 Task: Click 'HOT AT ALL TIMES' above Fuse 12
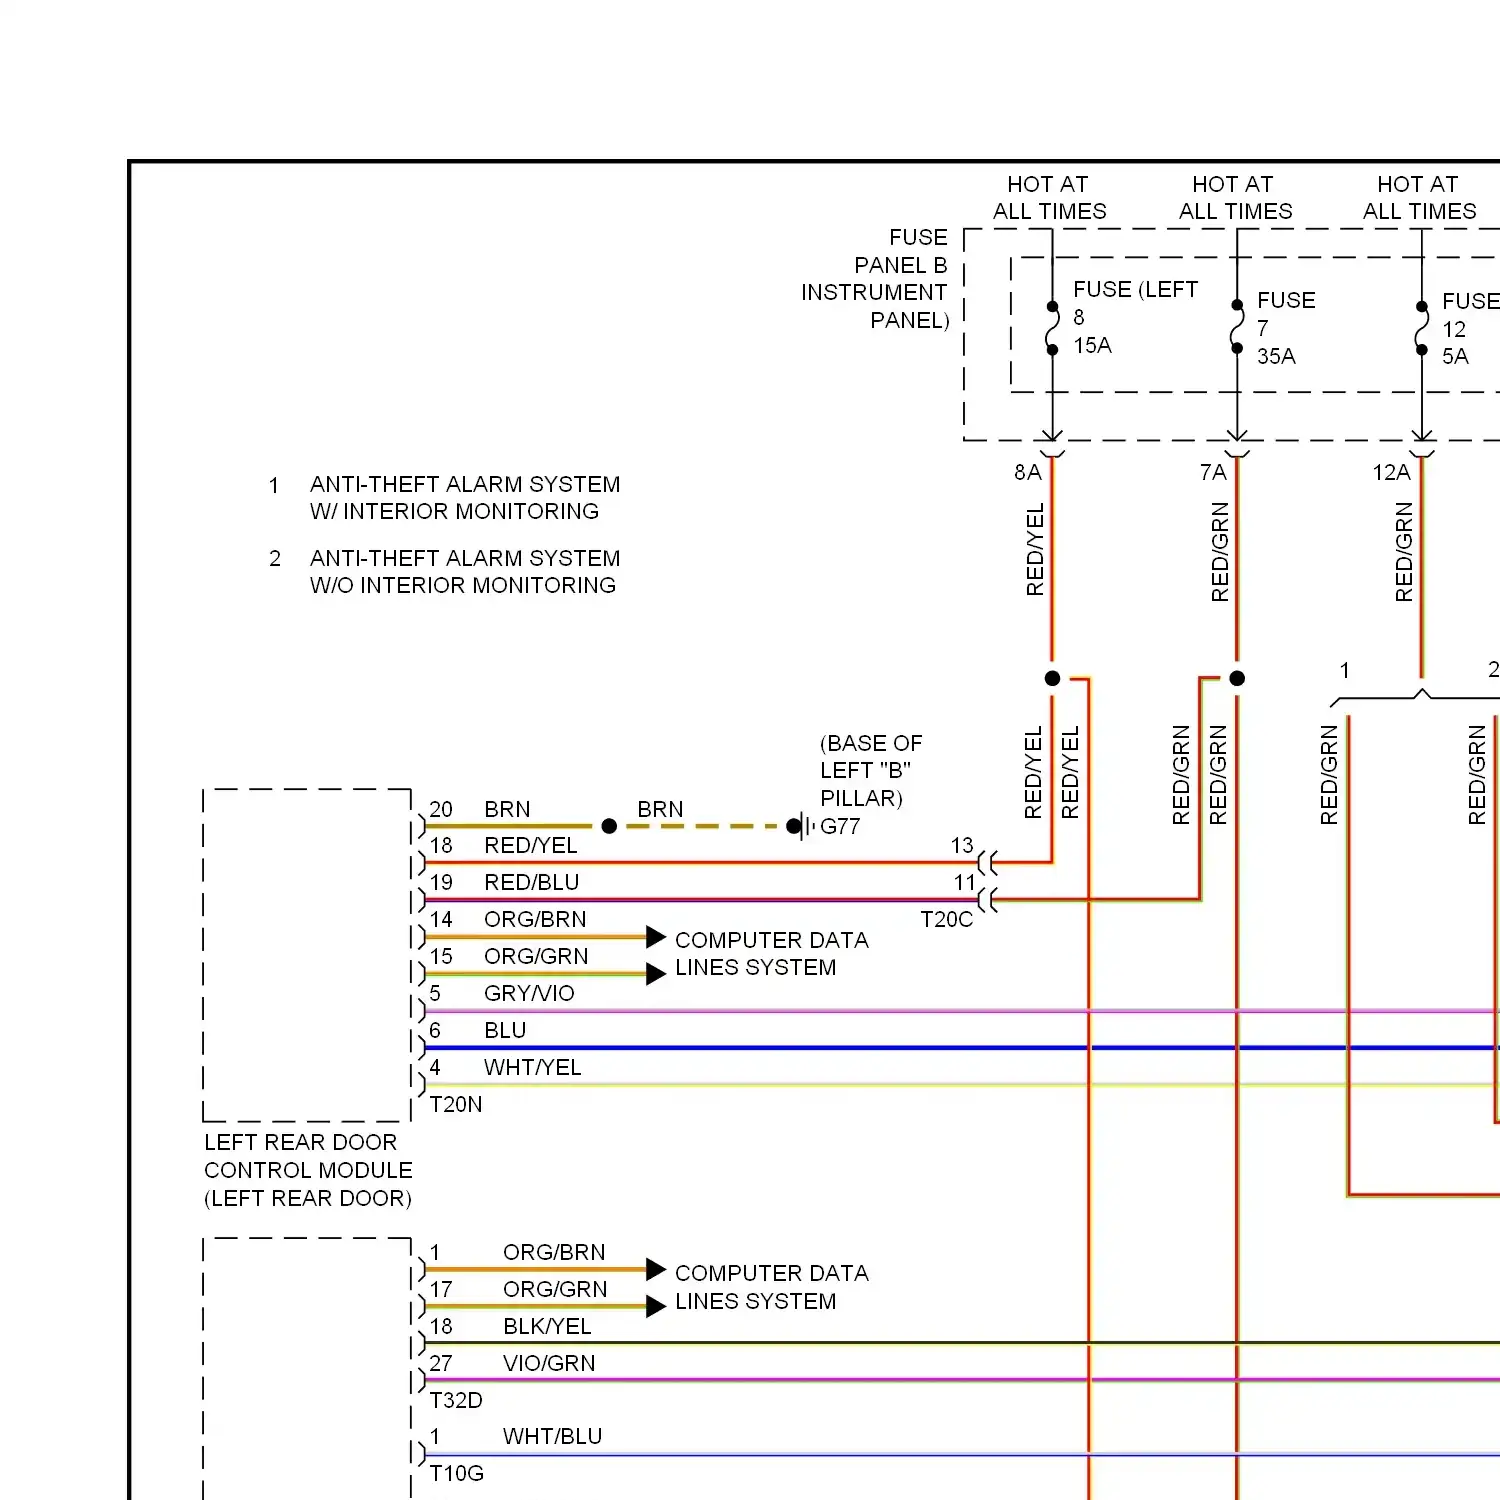coord(1419,197)
